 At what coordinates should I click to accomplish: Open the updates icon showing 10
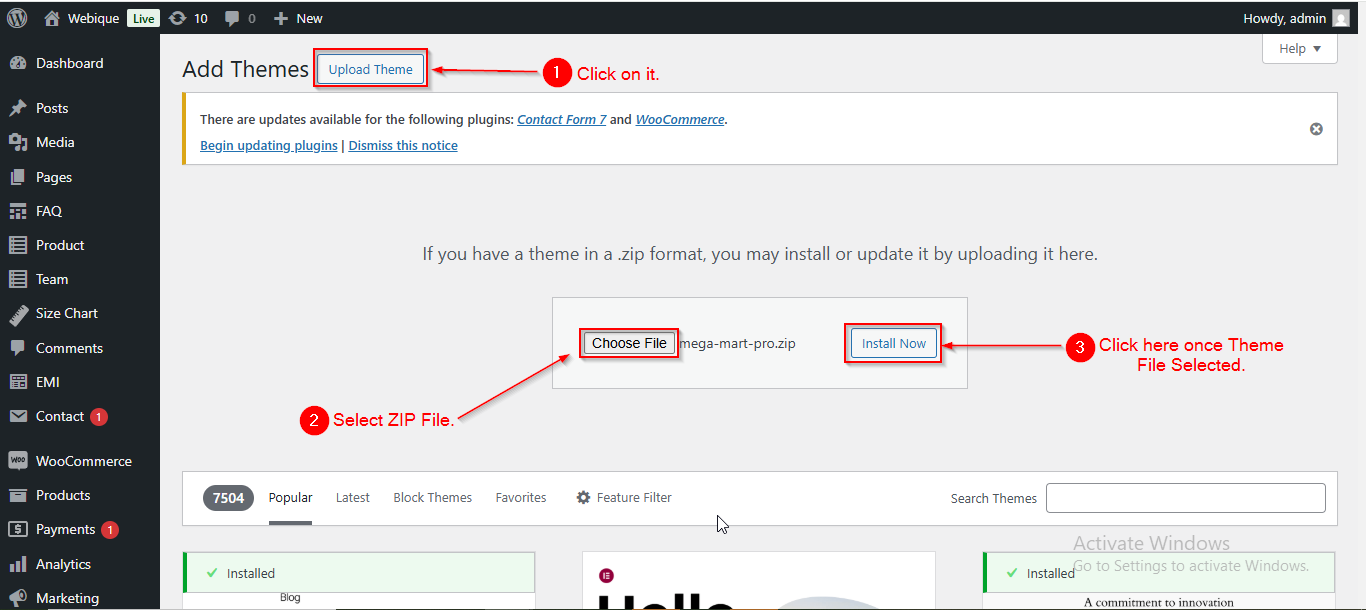coord(178,18)
